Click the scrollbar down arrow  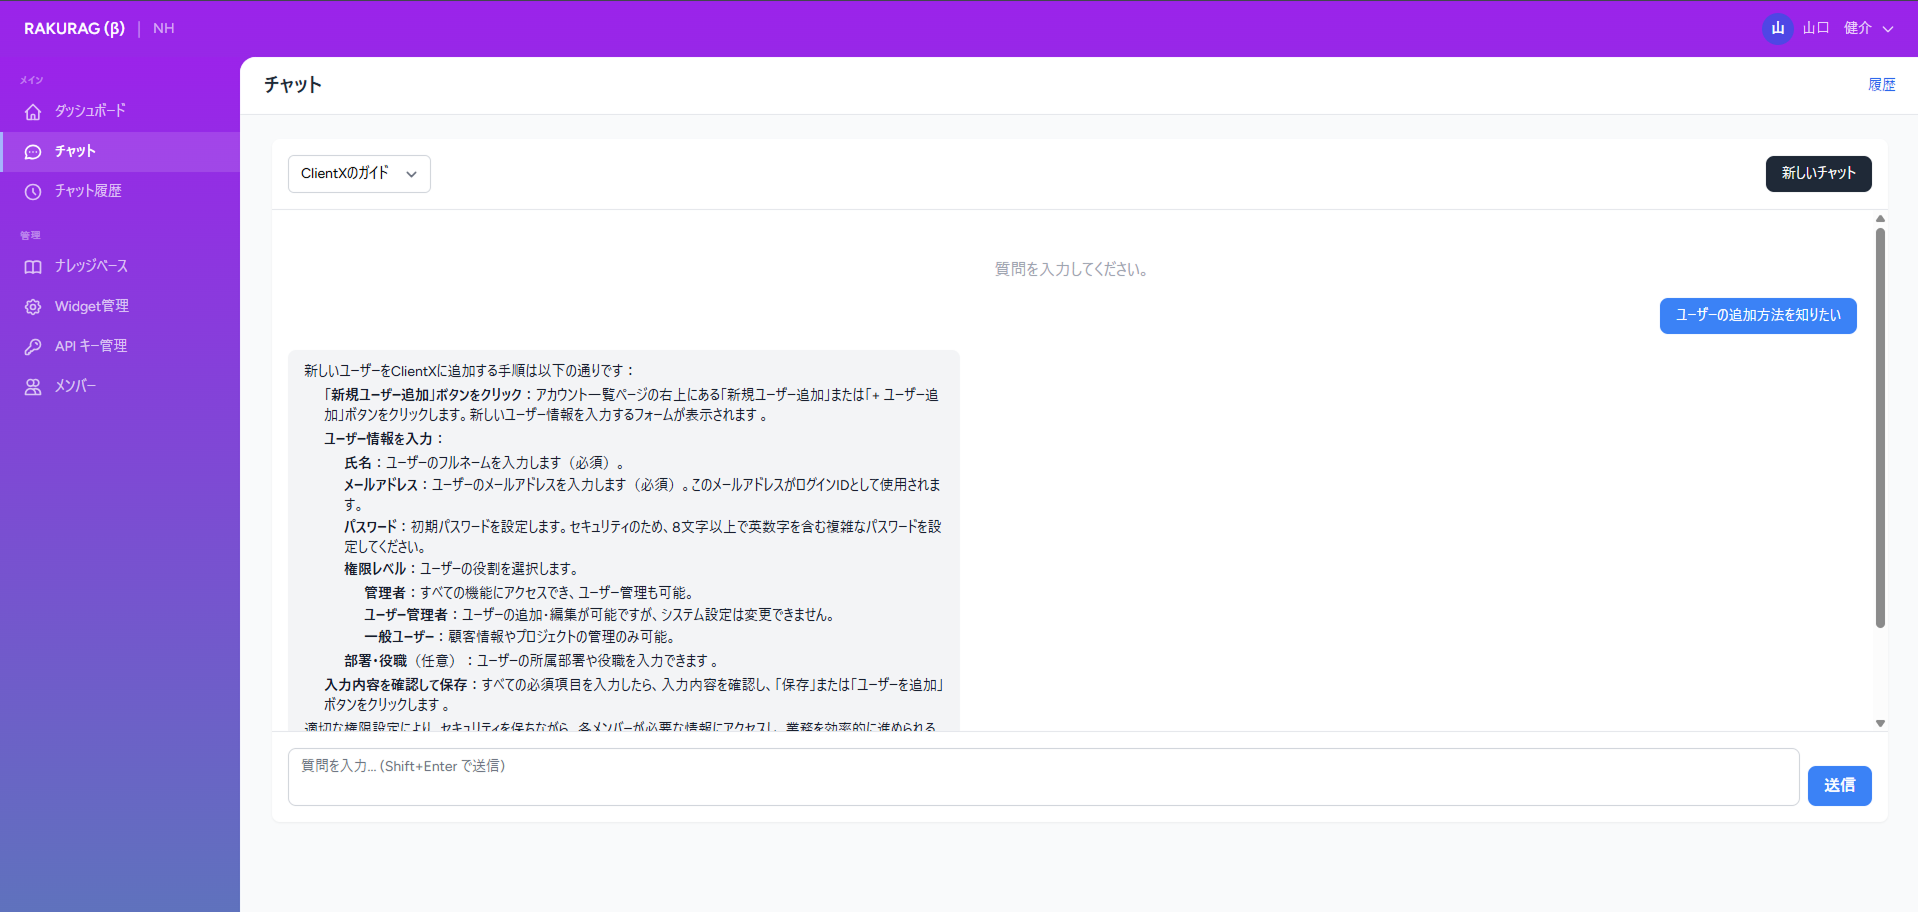[x=1880, y=723]
